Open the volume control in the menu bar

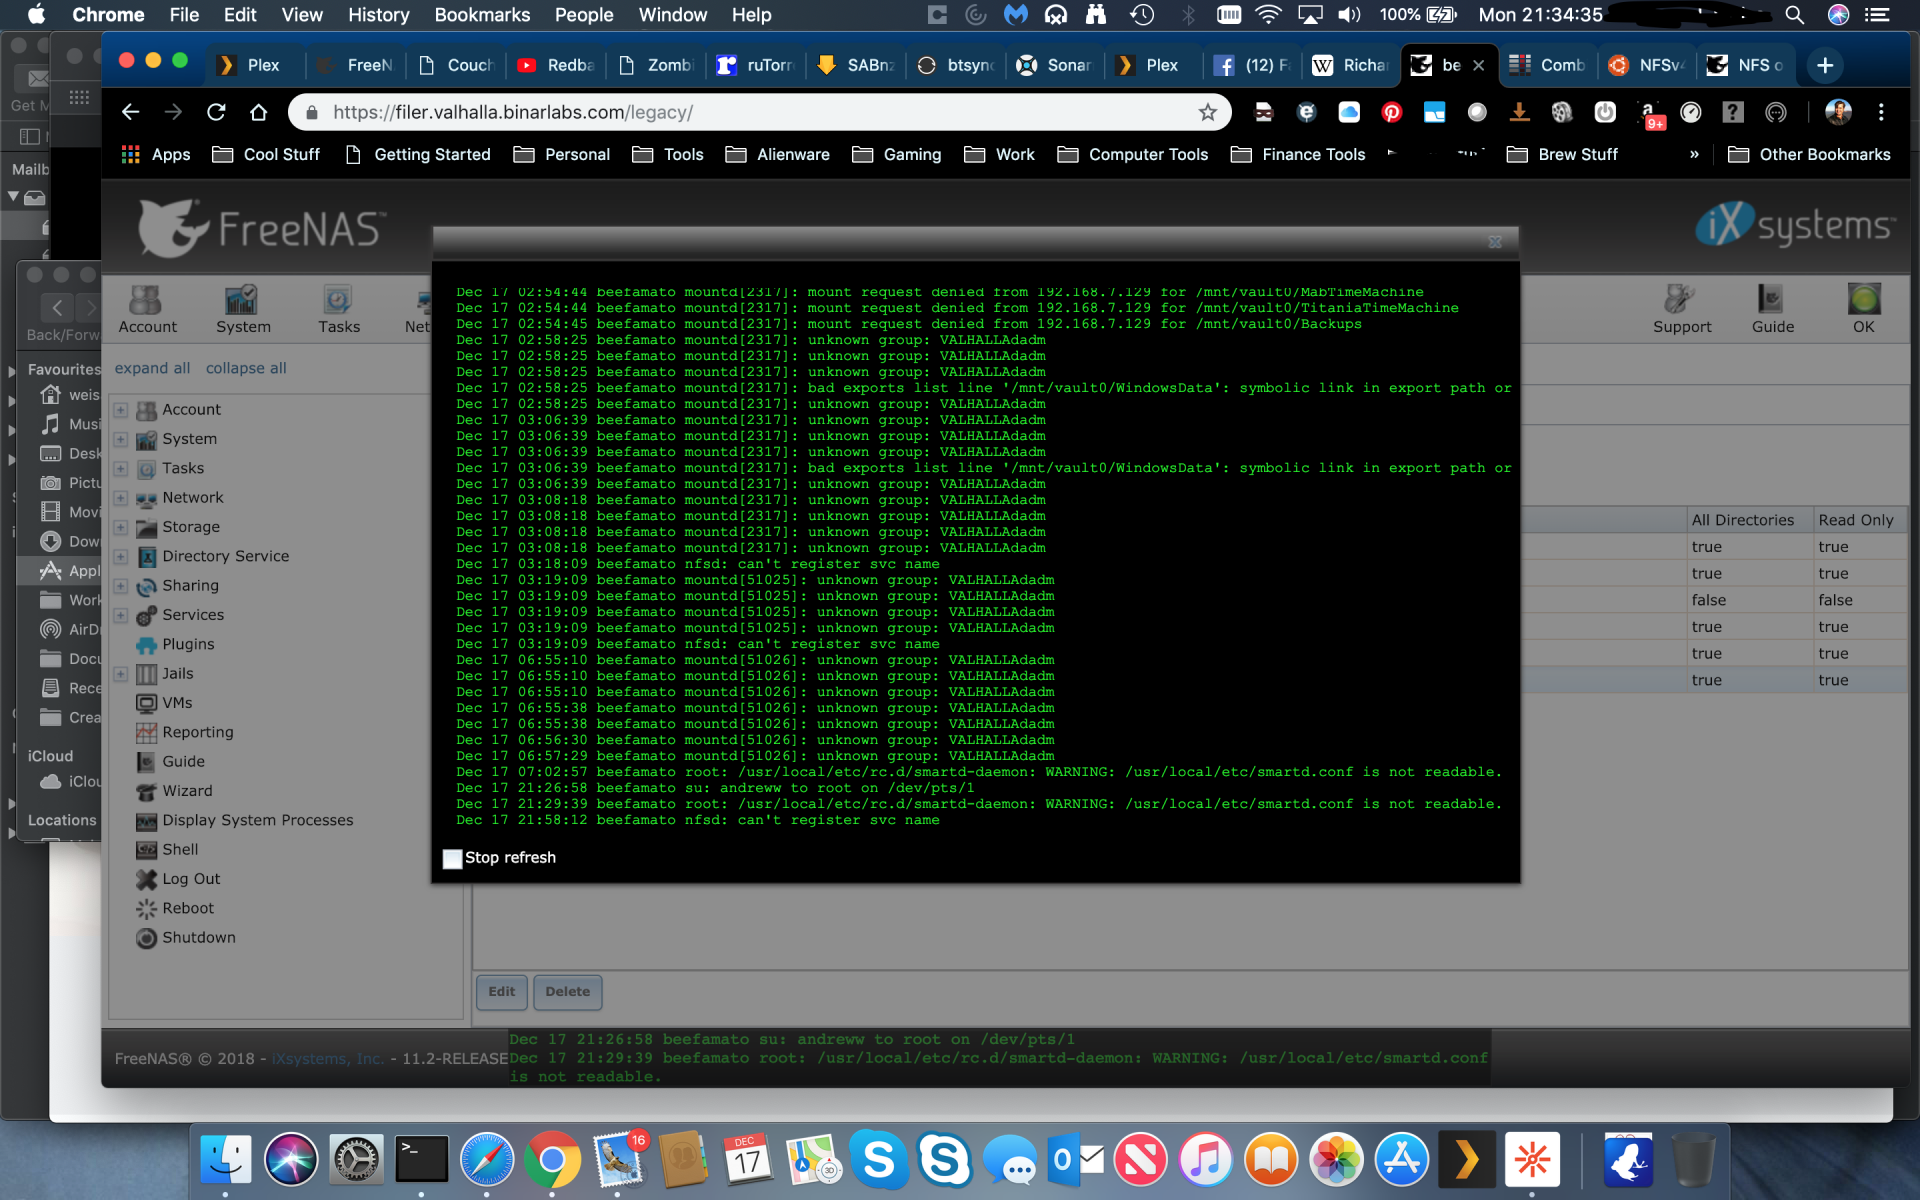[x=1350, y=15]
